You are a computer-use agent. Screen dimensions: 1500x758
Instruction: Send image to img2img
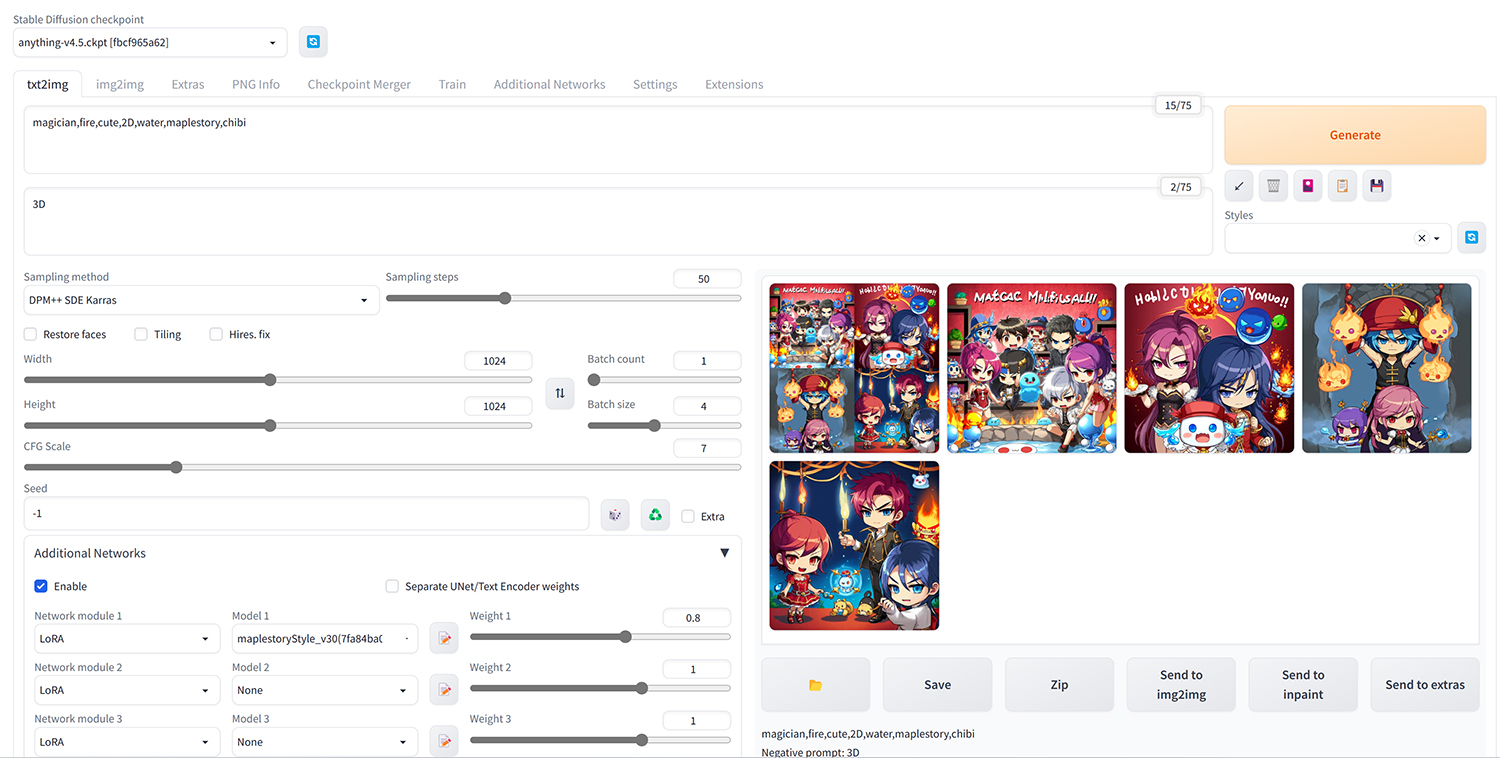tap(1181, 685)
